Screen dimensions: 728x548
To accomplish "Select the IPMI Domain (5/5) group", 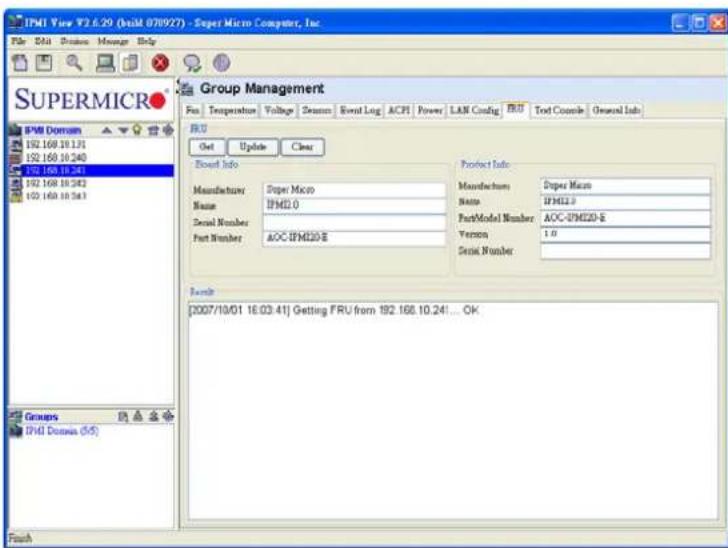I will pyautogui.click(x=62, y=431).
